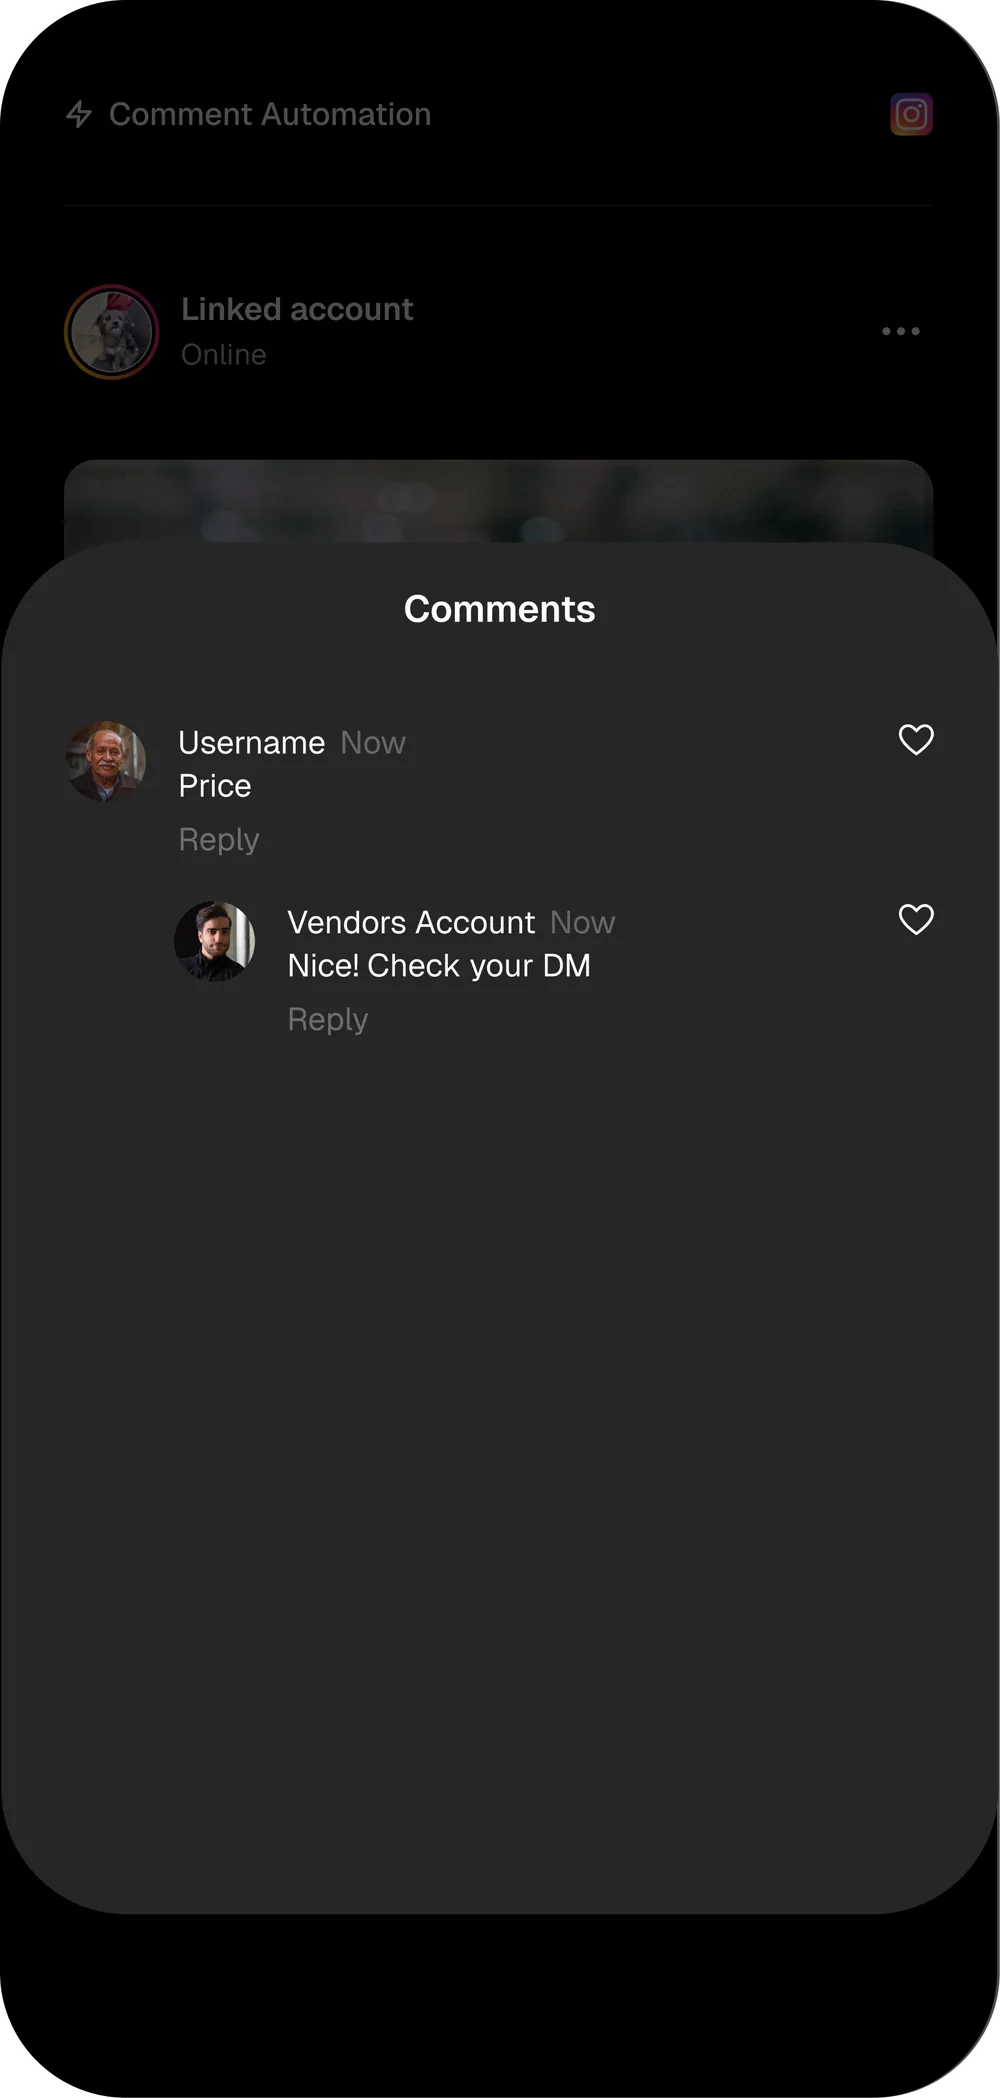Expand replies under Username's comment
This screenshot has width=1000, height=2098.
click(x=218, y=840)
